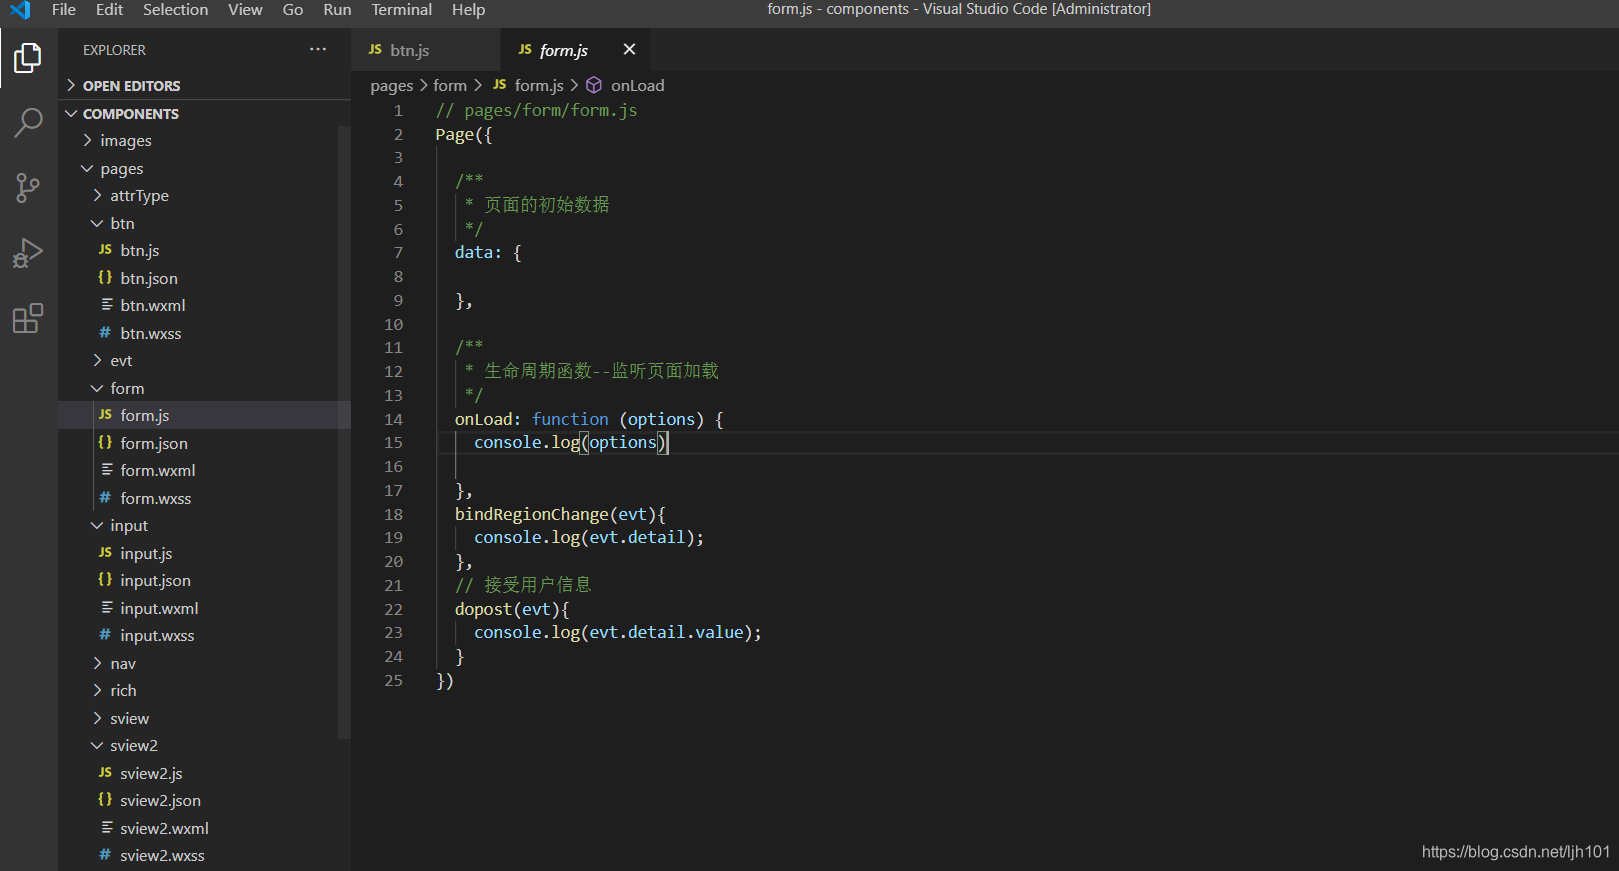Click the VS Code logo icon

(x=20, y=10)
